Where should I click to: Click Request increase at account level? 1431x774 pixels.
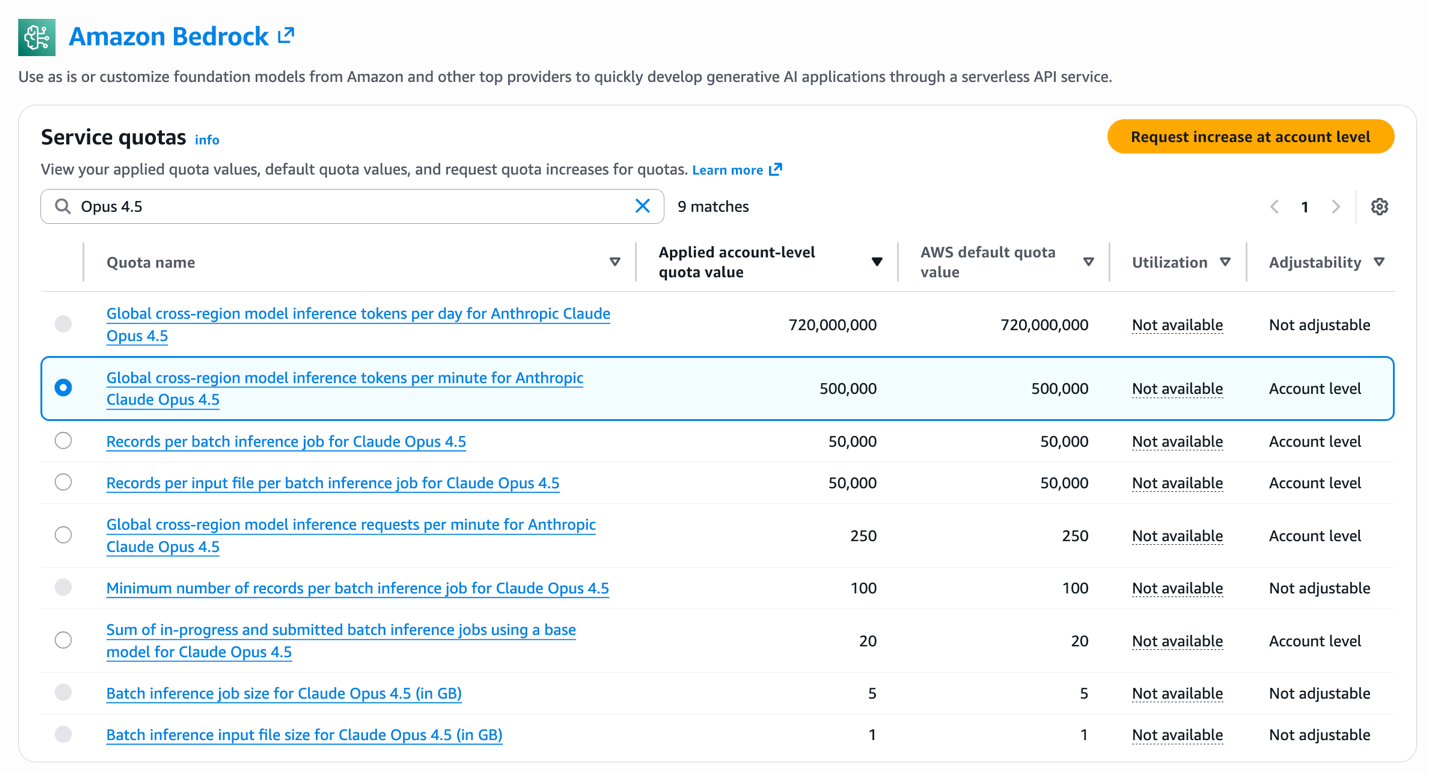[x=1250, y=136]
